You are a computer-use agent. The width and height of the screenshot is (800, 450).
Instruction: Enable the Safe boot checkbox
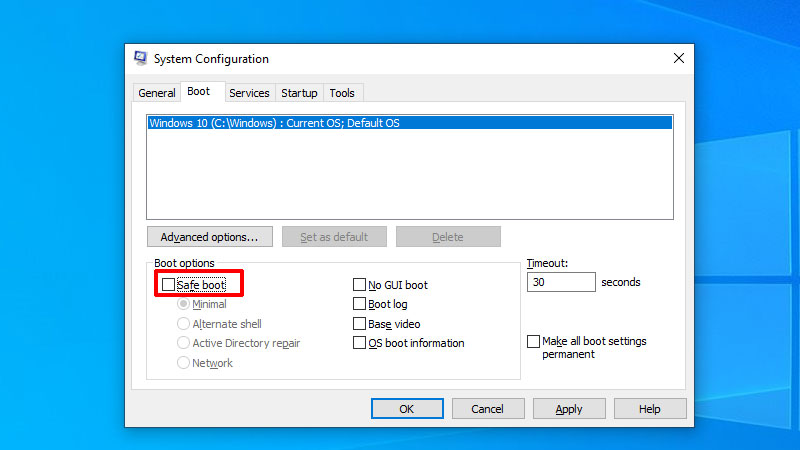168,285
